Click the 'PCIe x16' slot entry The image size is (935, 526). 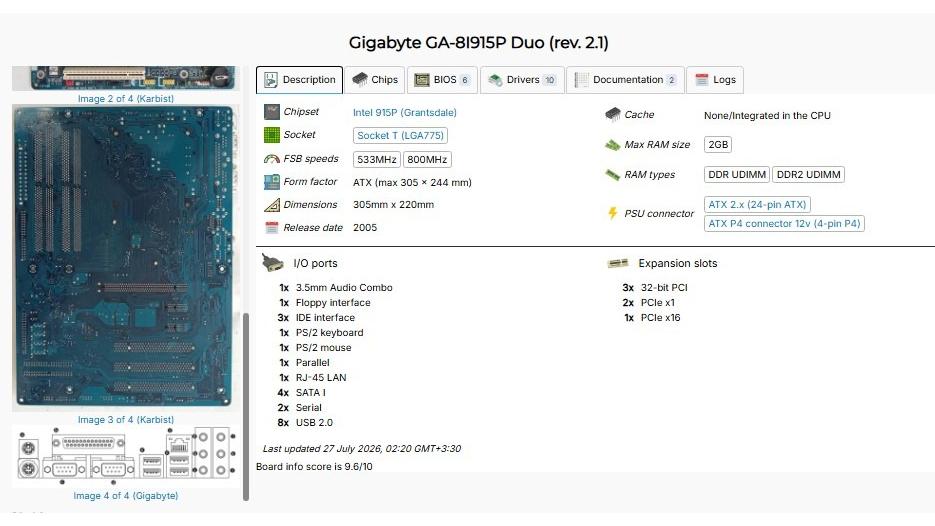coord(660,317)
